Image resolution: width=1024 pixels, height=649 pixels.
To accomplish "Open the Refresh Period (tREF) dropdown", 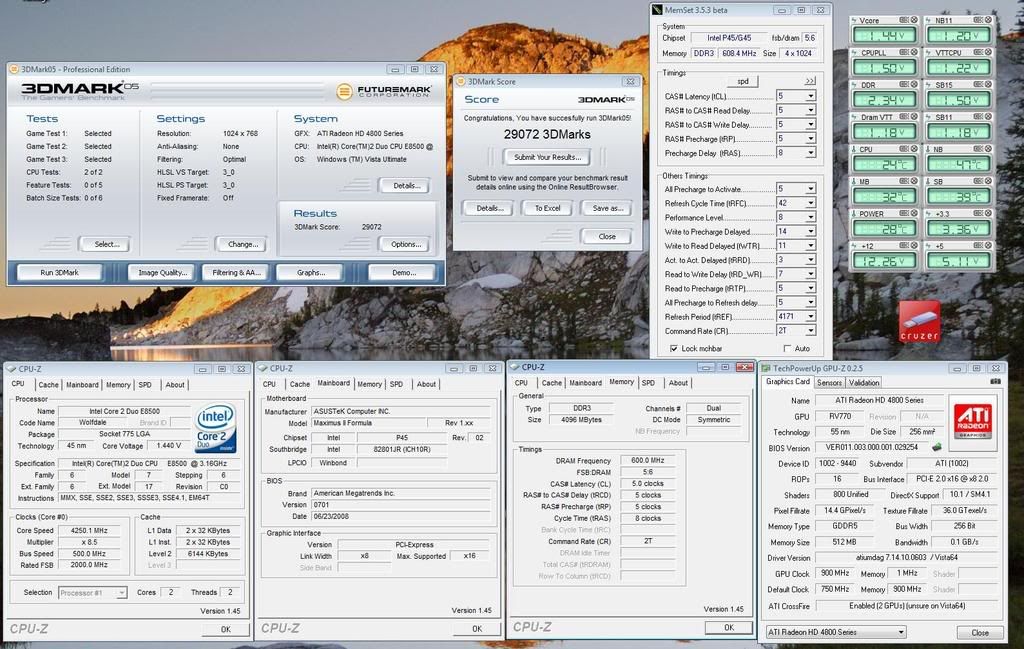I will tap(810, 316).
